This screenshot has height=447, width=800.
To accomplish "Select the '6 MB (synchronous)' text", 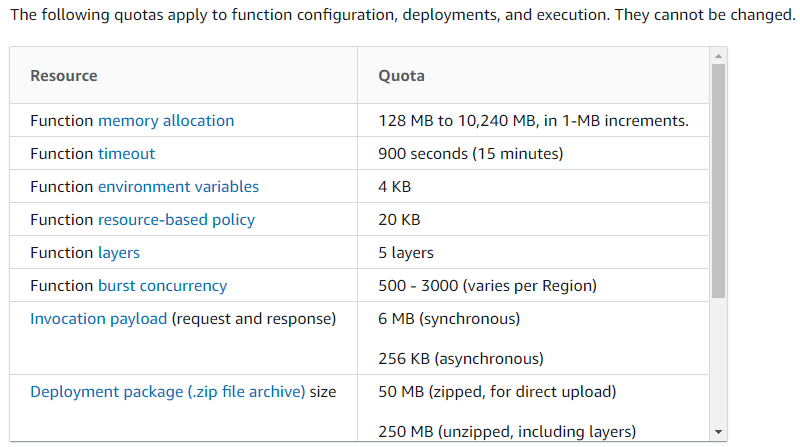I will click(x=449, y=319).
